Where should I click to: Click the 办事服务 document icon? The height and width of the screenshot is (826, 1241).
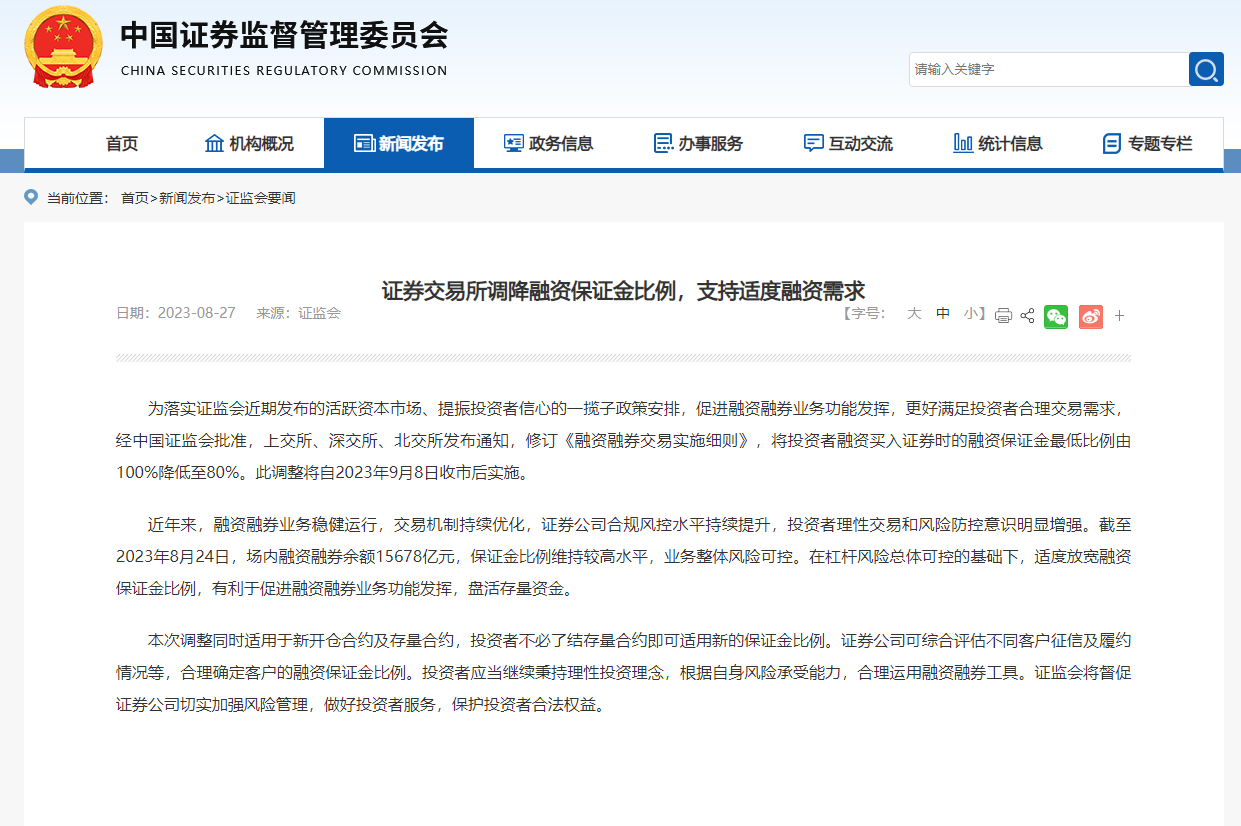coord(663,143)
